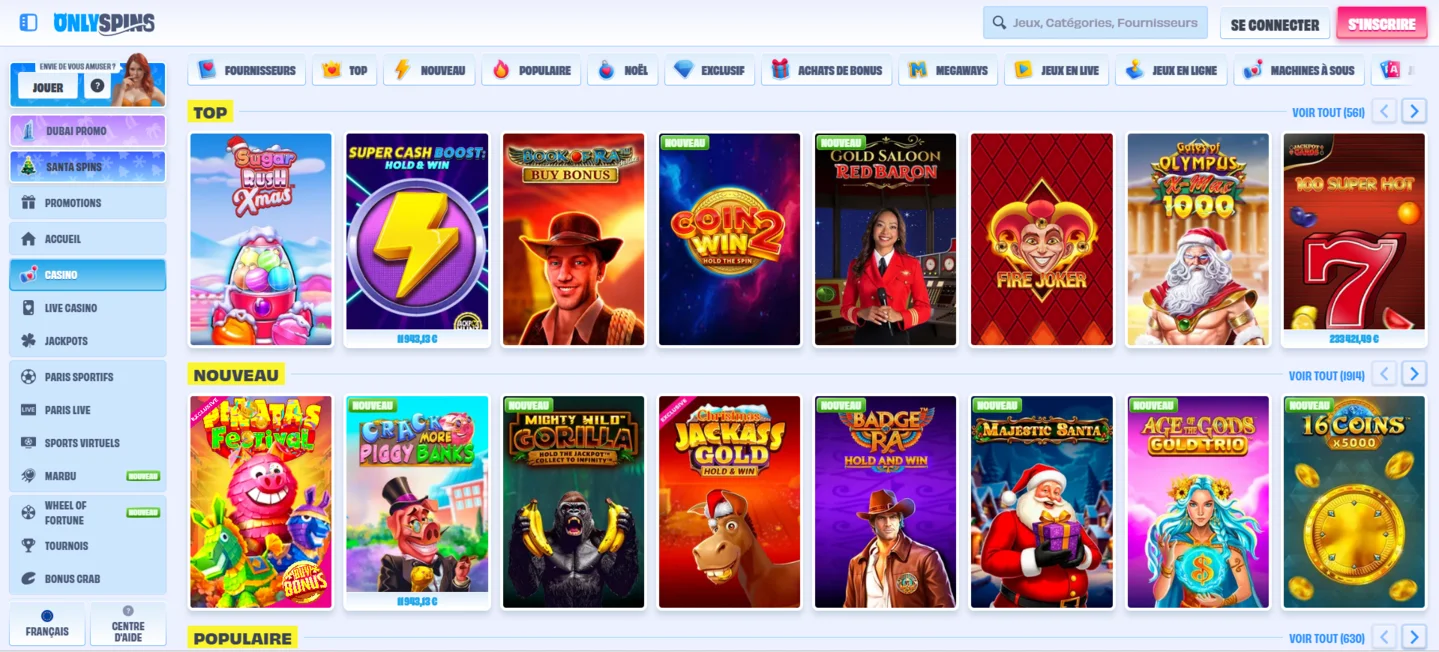Click the lightning bolt Nouveau icon
Screen dimensions: 1439x652
click(403, 70)
